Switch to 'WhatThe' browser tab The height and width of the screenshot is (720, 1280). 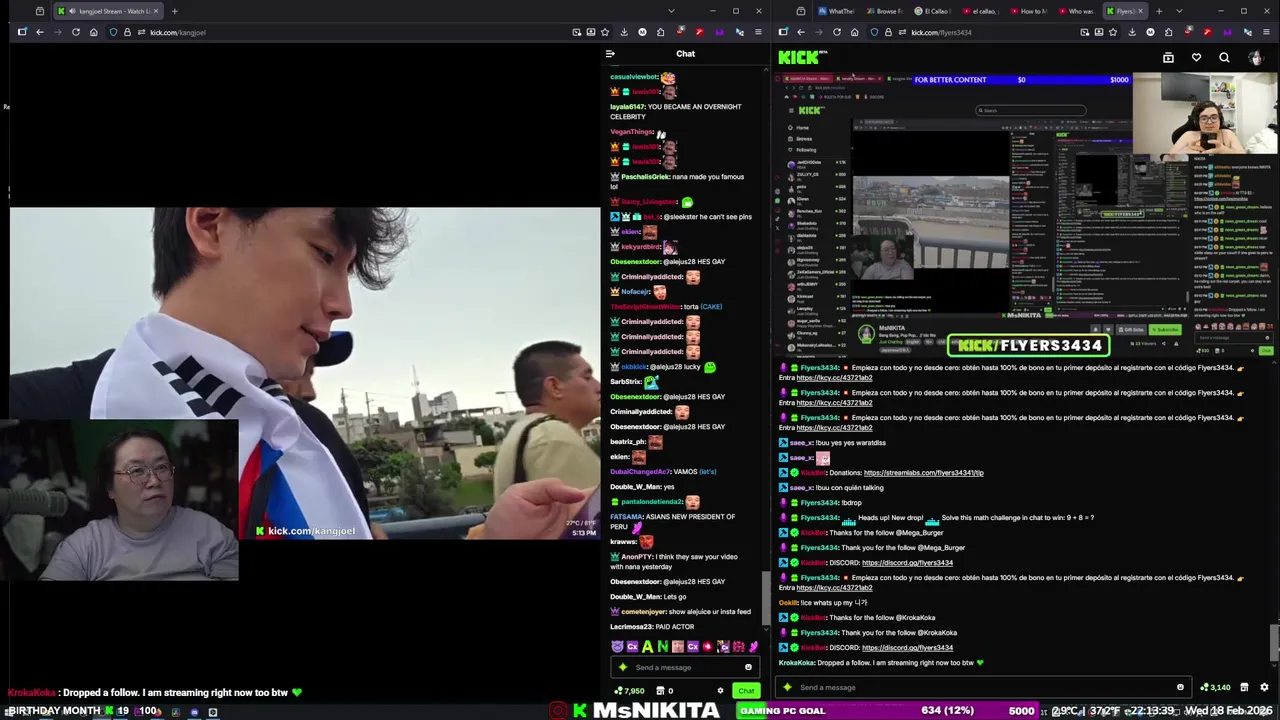click(x=836, y=11)
